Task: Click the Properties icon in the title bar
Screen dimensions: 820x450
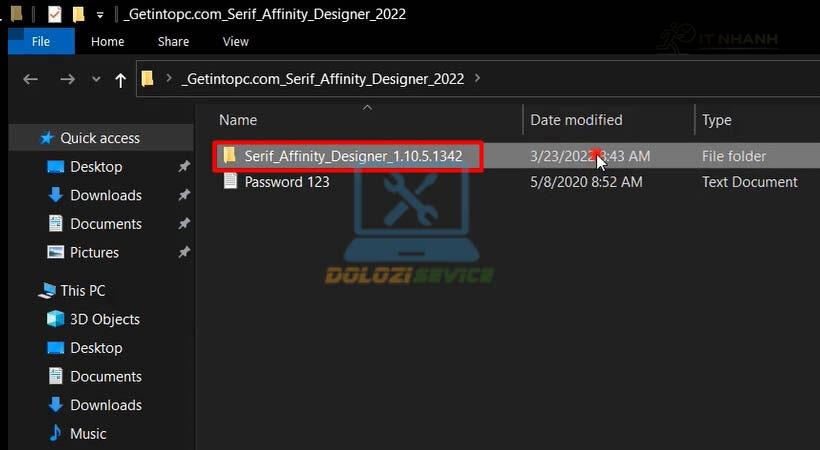Action: click(x=54, y=14)
